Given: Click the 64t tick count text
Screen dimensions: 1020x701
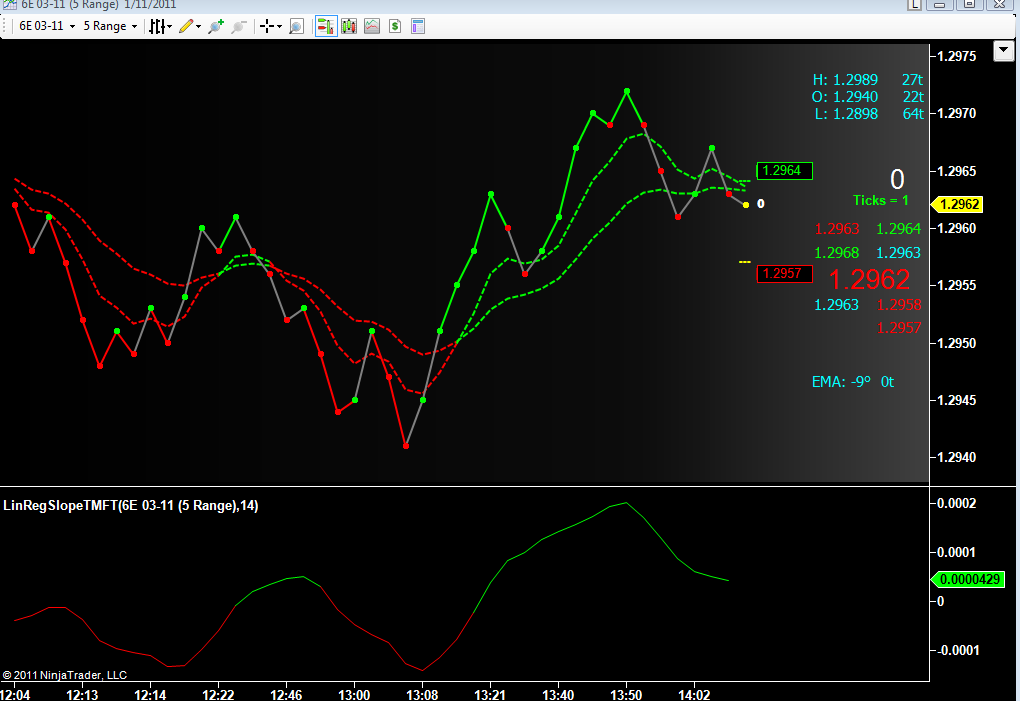Looking at the screenshot, I should coord(913,113).
